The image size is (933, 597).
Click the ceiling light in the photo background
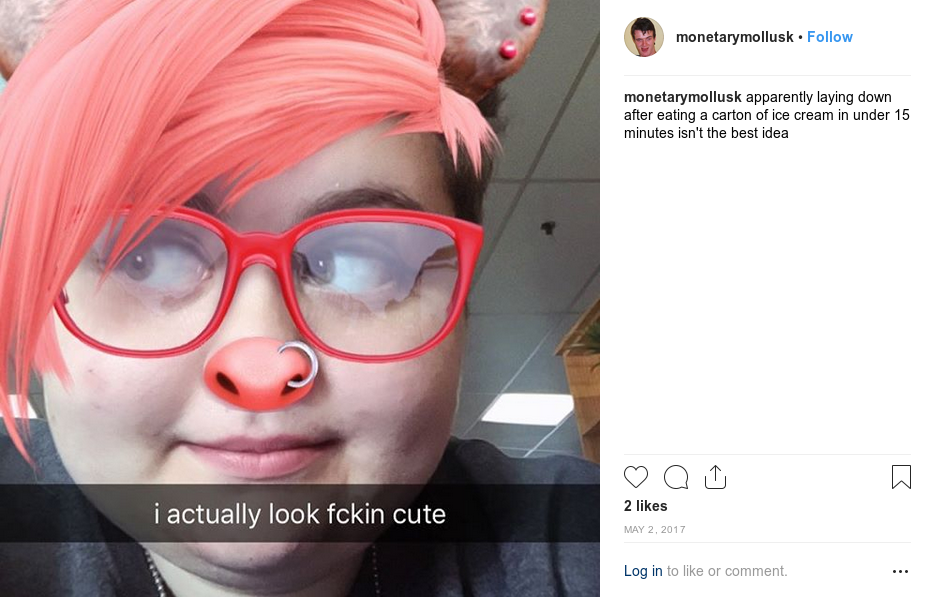[527, 409]
